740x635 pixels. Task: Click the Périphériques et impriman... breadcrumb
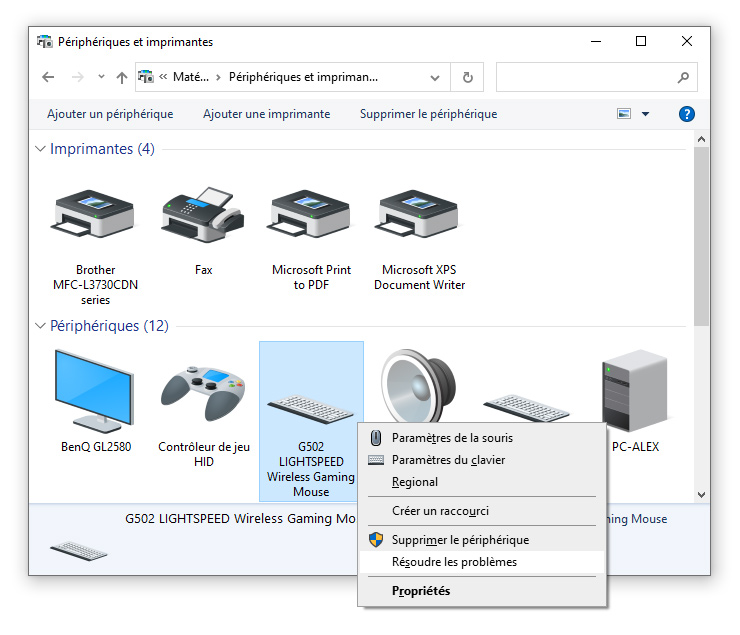[303, 76]
